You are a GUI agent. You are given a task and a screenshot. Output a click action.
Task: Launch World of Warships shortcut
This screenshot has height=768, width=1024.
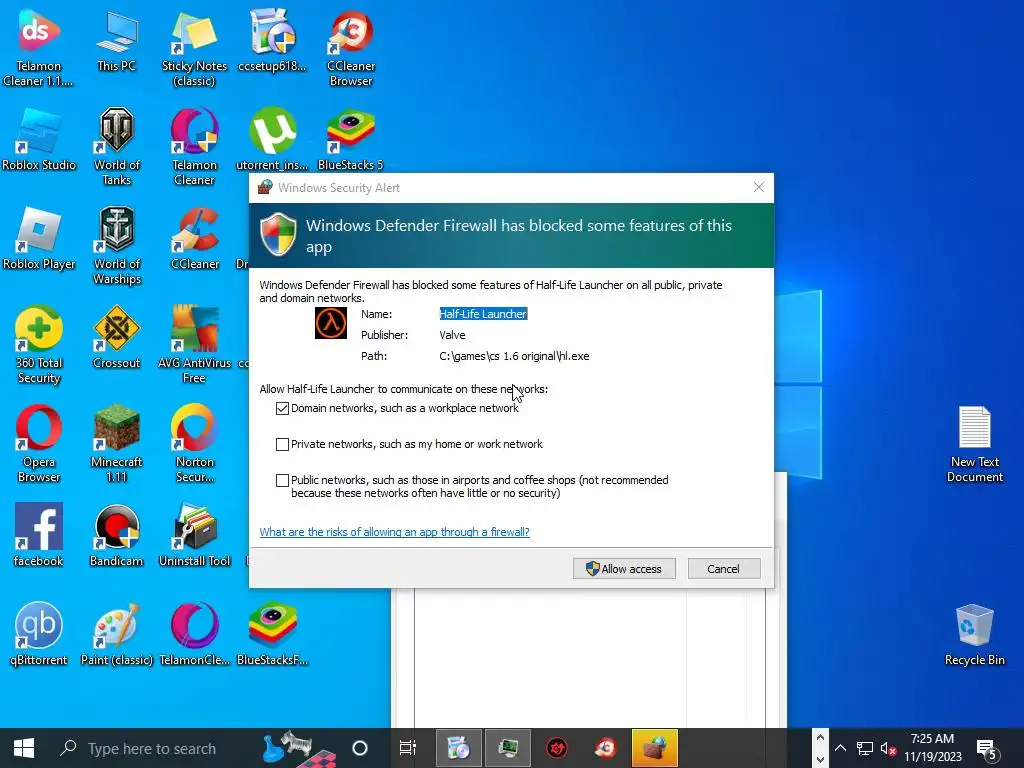click(x=116, y=245)
